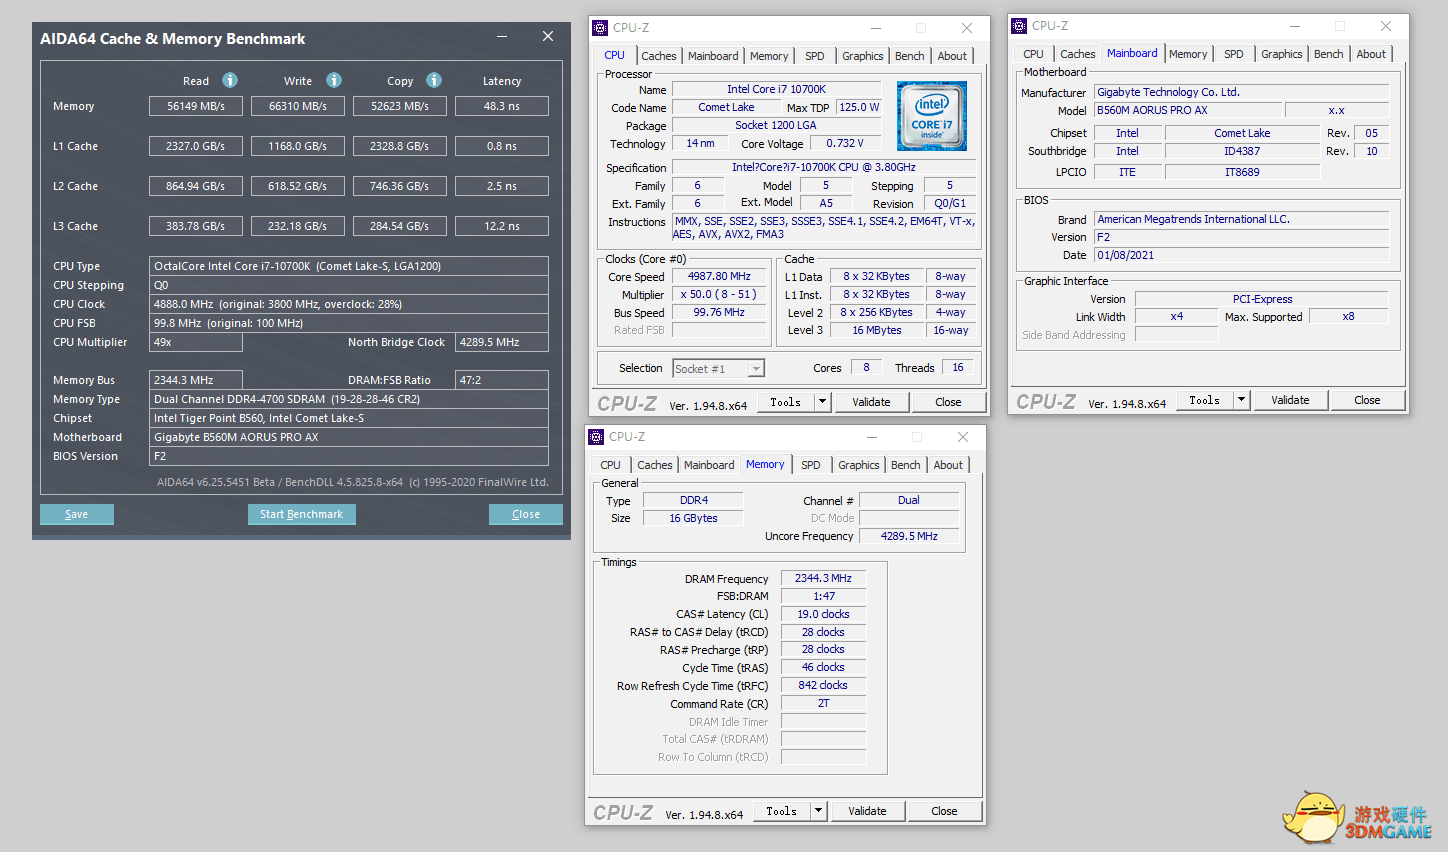Click Memory Read value 56149 MB/s
Image resolution: width=1448 pixels, height=852 pixels.
196,106
